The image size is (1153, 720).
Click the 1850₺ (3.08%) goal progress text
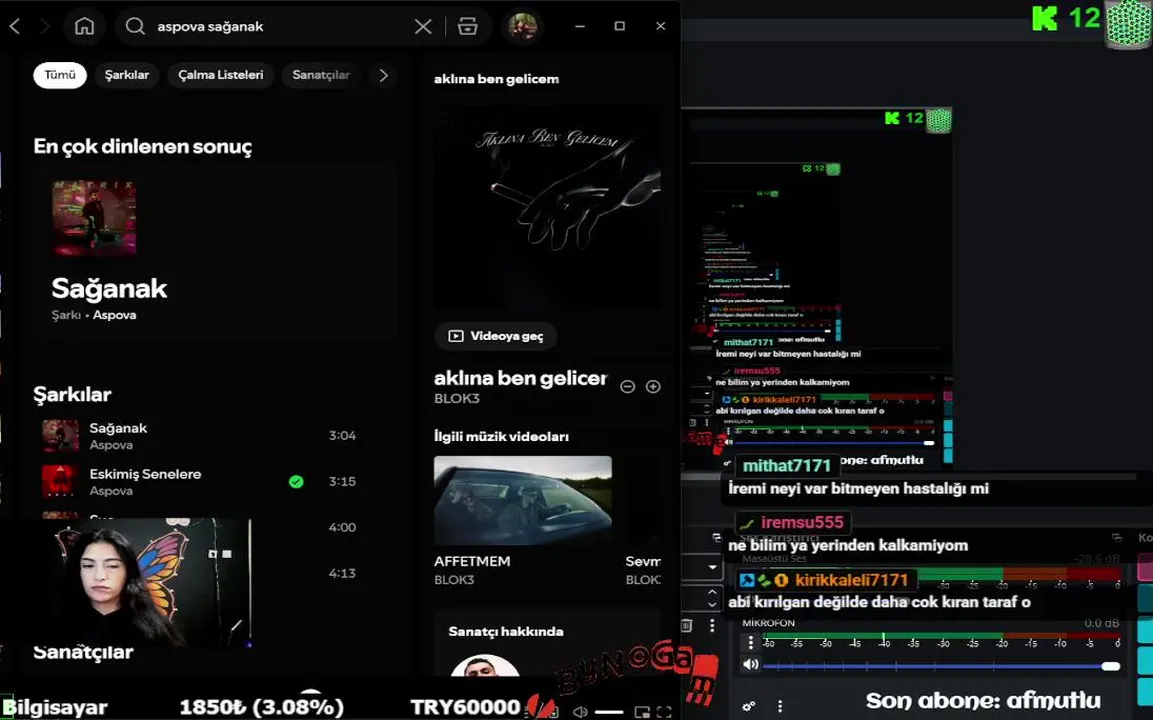tap(261, 707)
